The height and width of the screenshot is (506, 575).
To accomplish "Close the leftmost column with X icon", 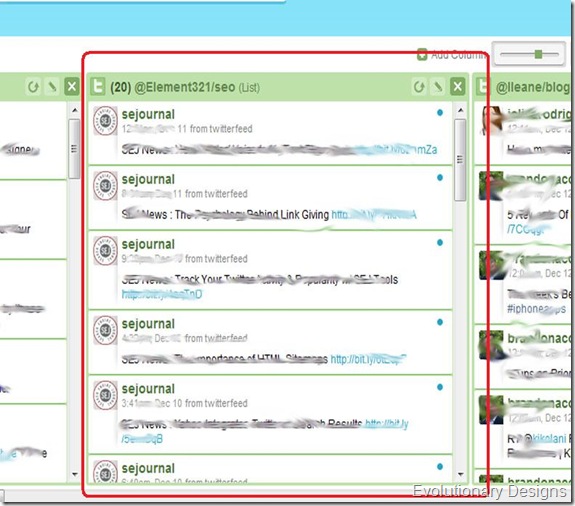I will coord(72,87).
